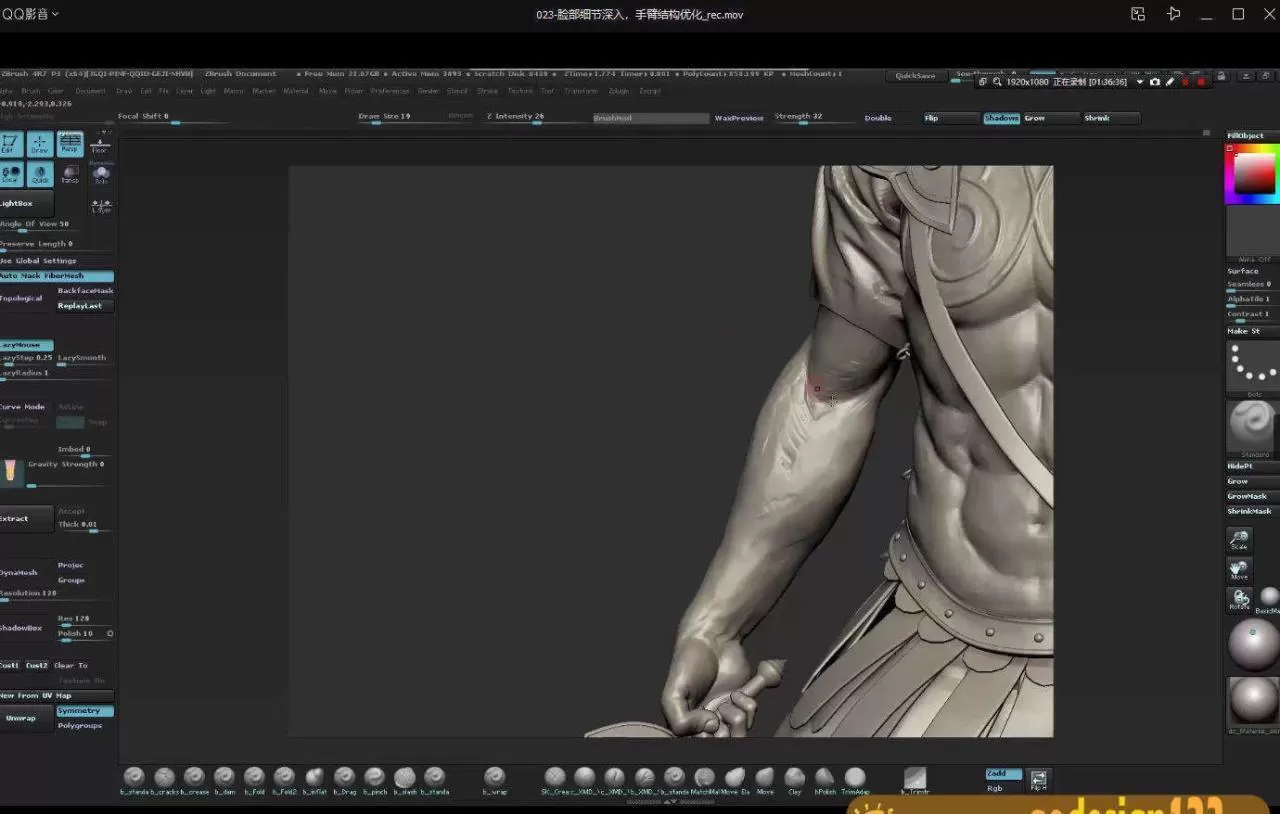
Task: Open the Preferences menu
Action: tap(390, 91)
